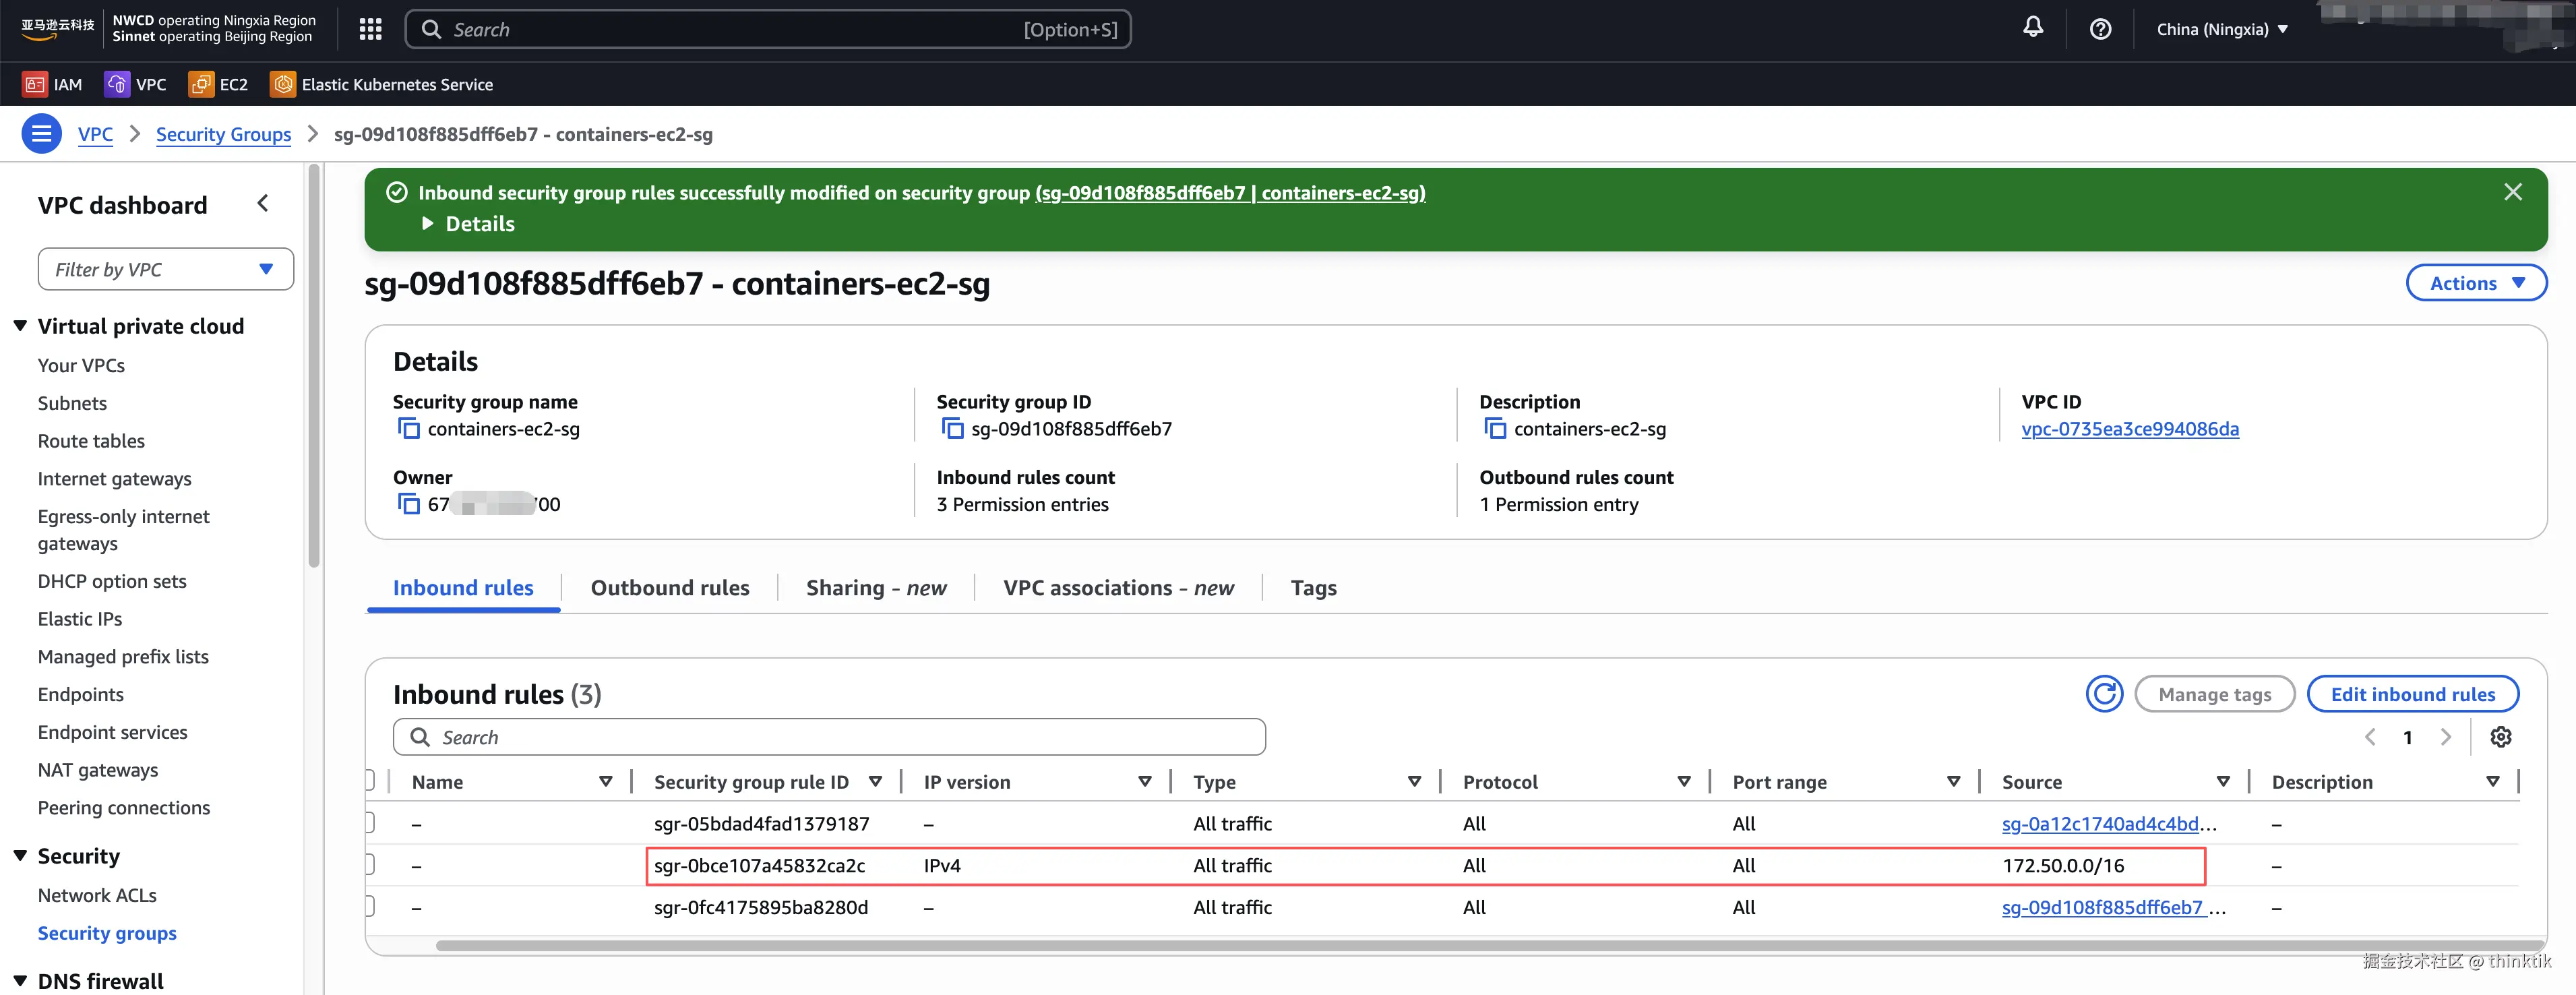Toggle the hamburger navigation menu icon
The image size is (2576, 995).
coord(41,134)
